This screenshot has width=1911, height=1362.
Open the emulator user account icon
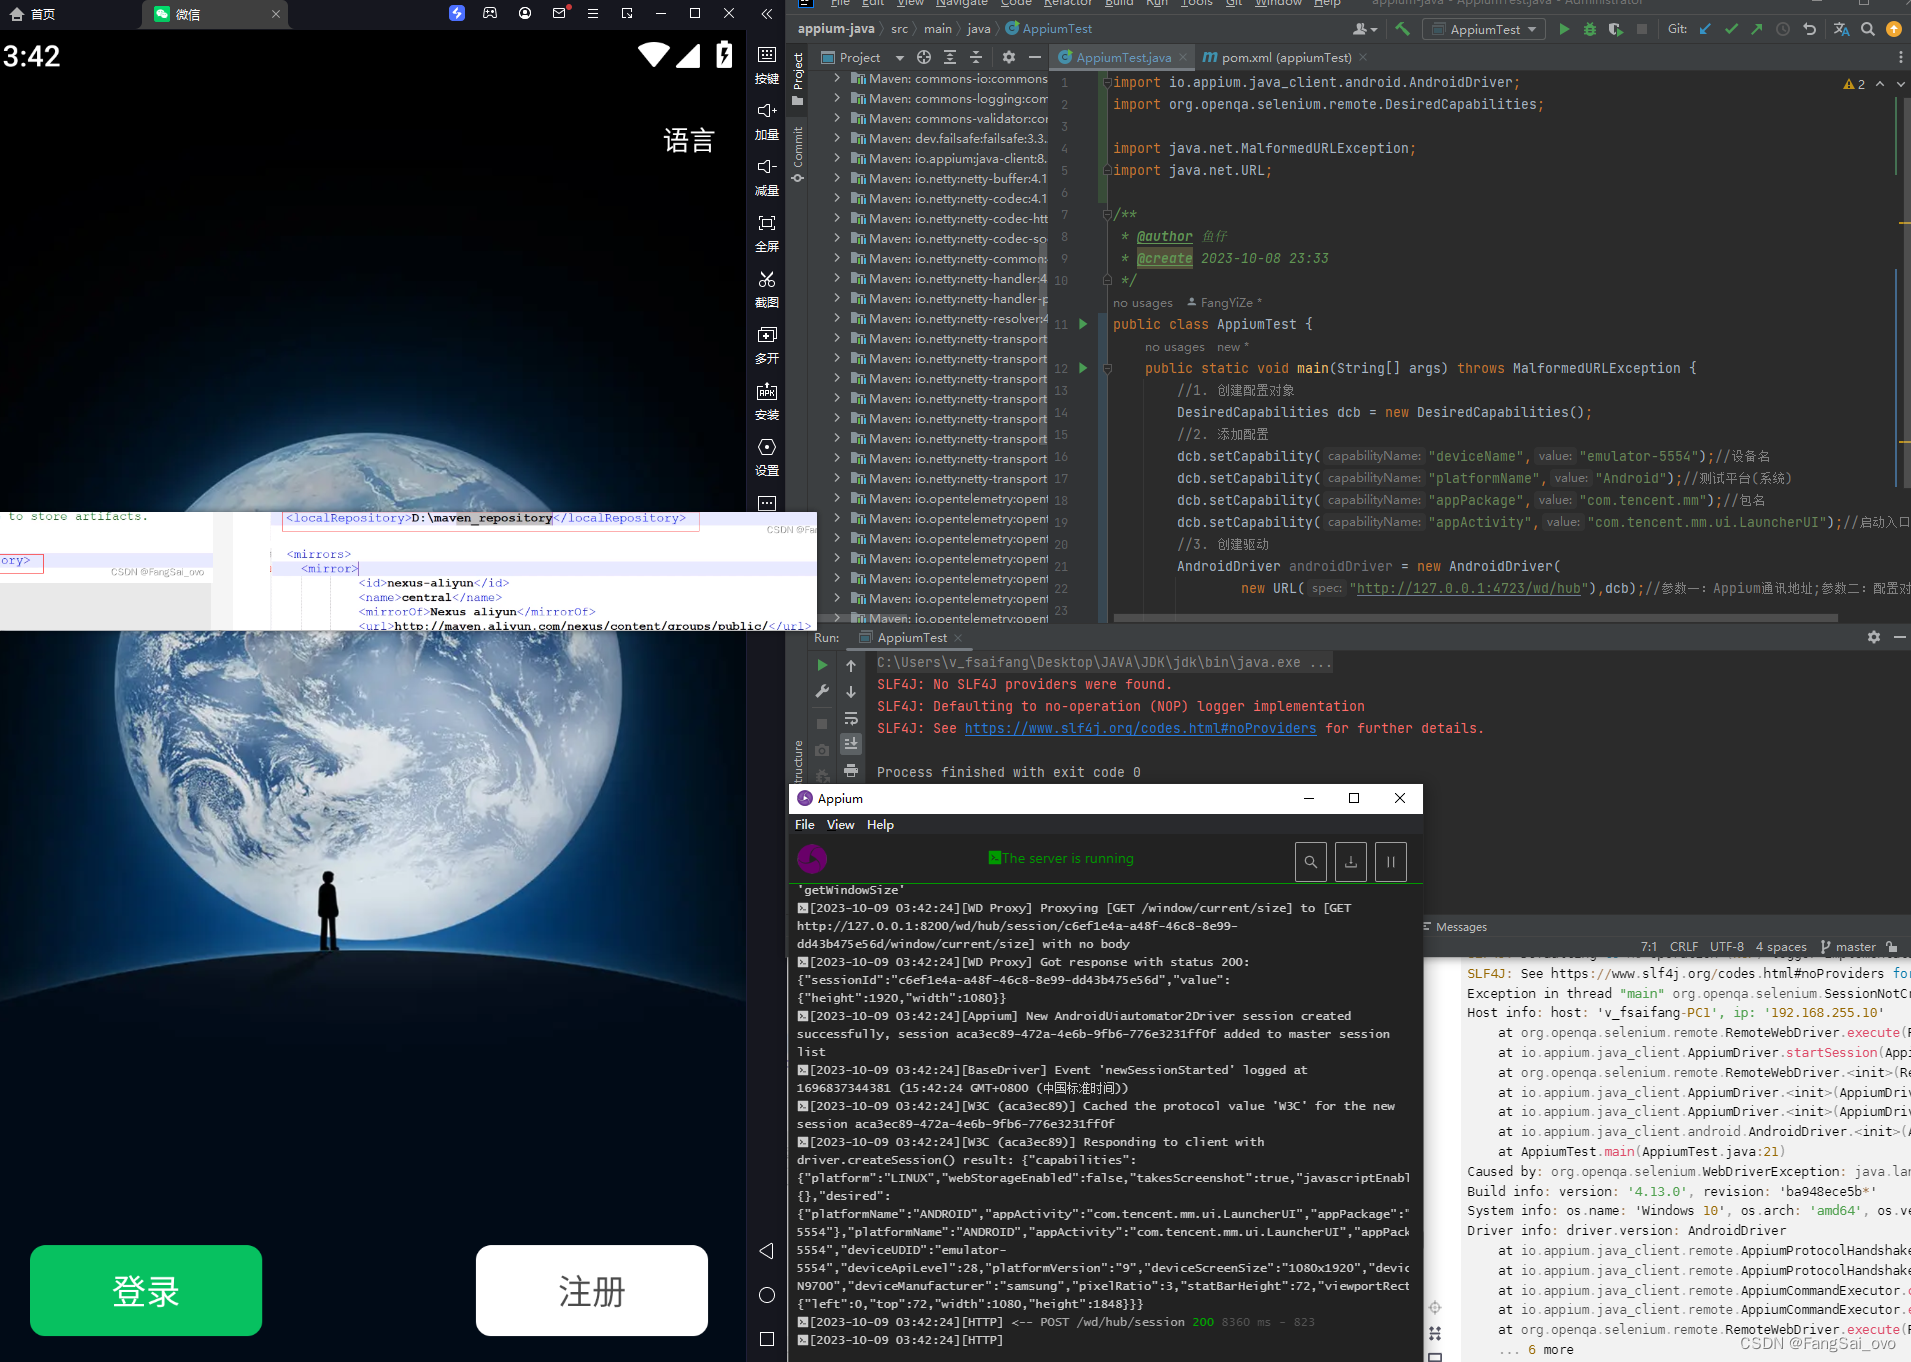click(x=525, y=13)
